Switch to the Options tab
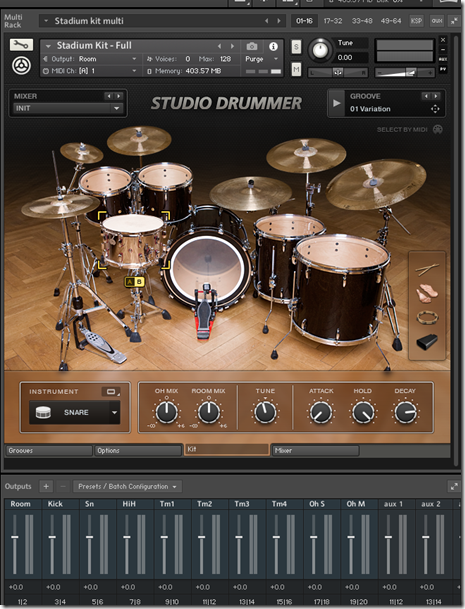 click(138, 451)
